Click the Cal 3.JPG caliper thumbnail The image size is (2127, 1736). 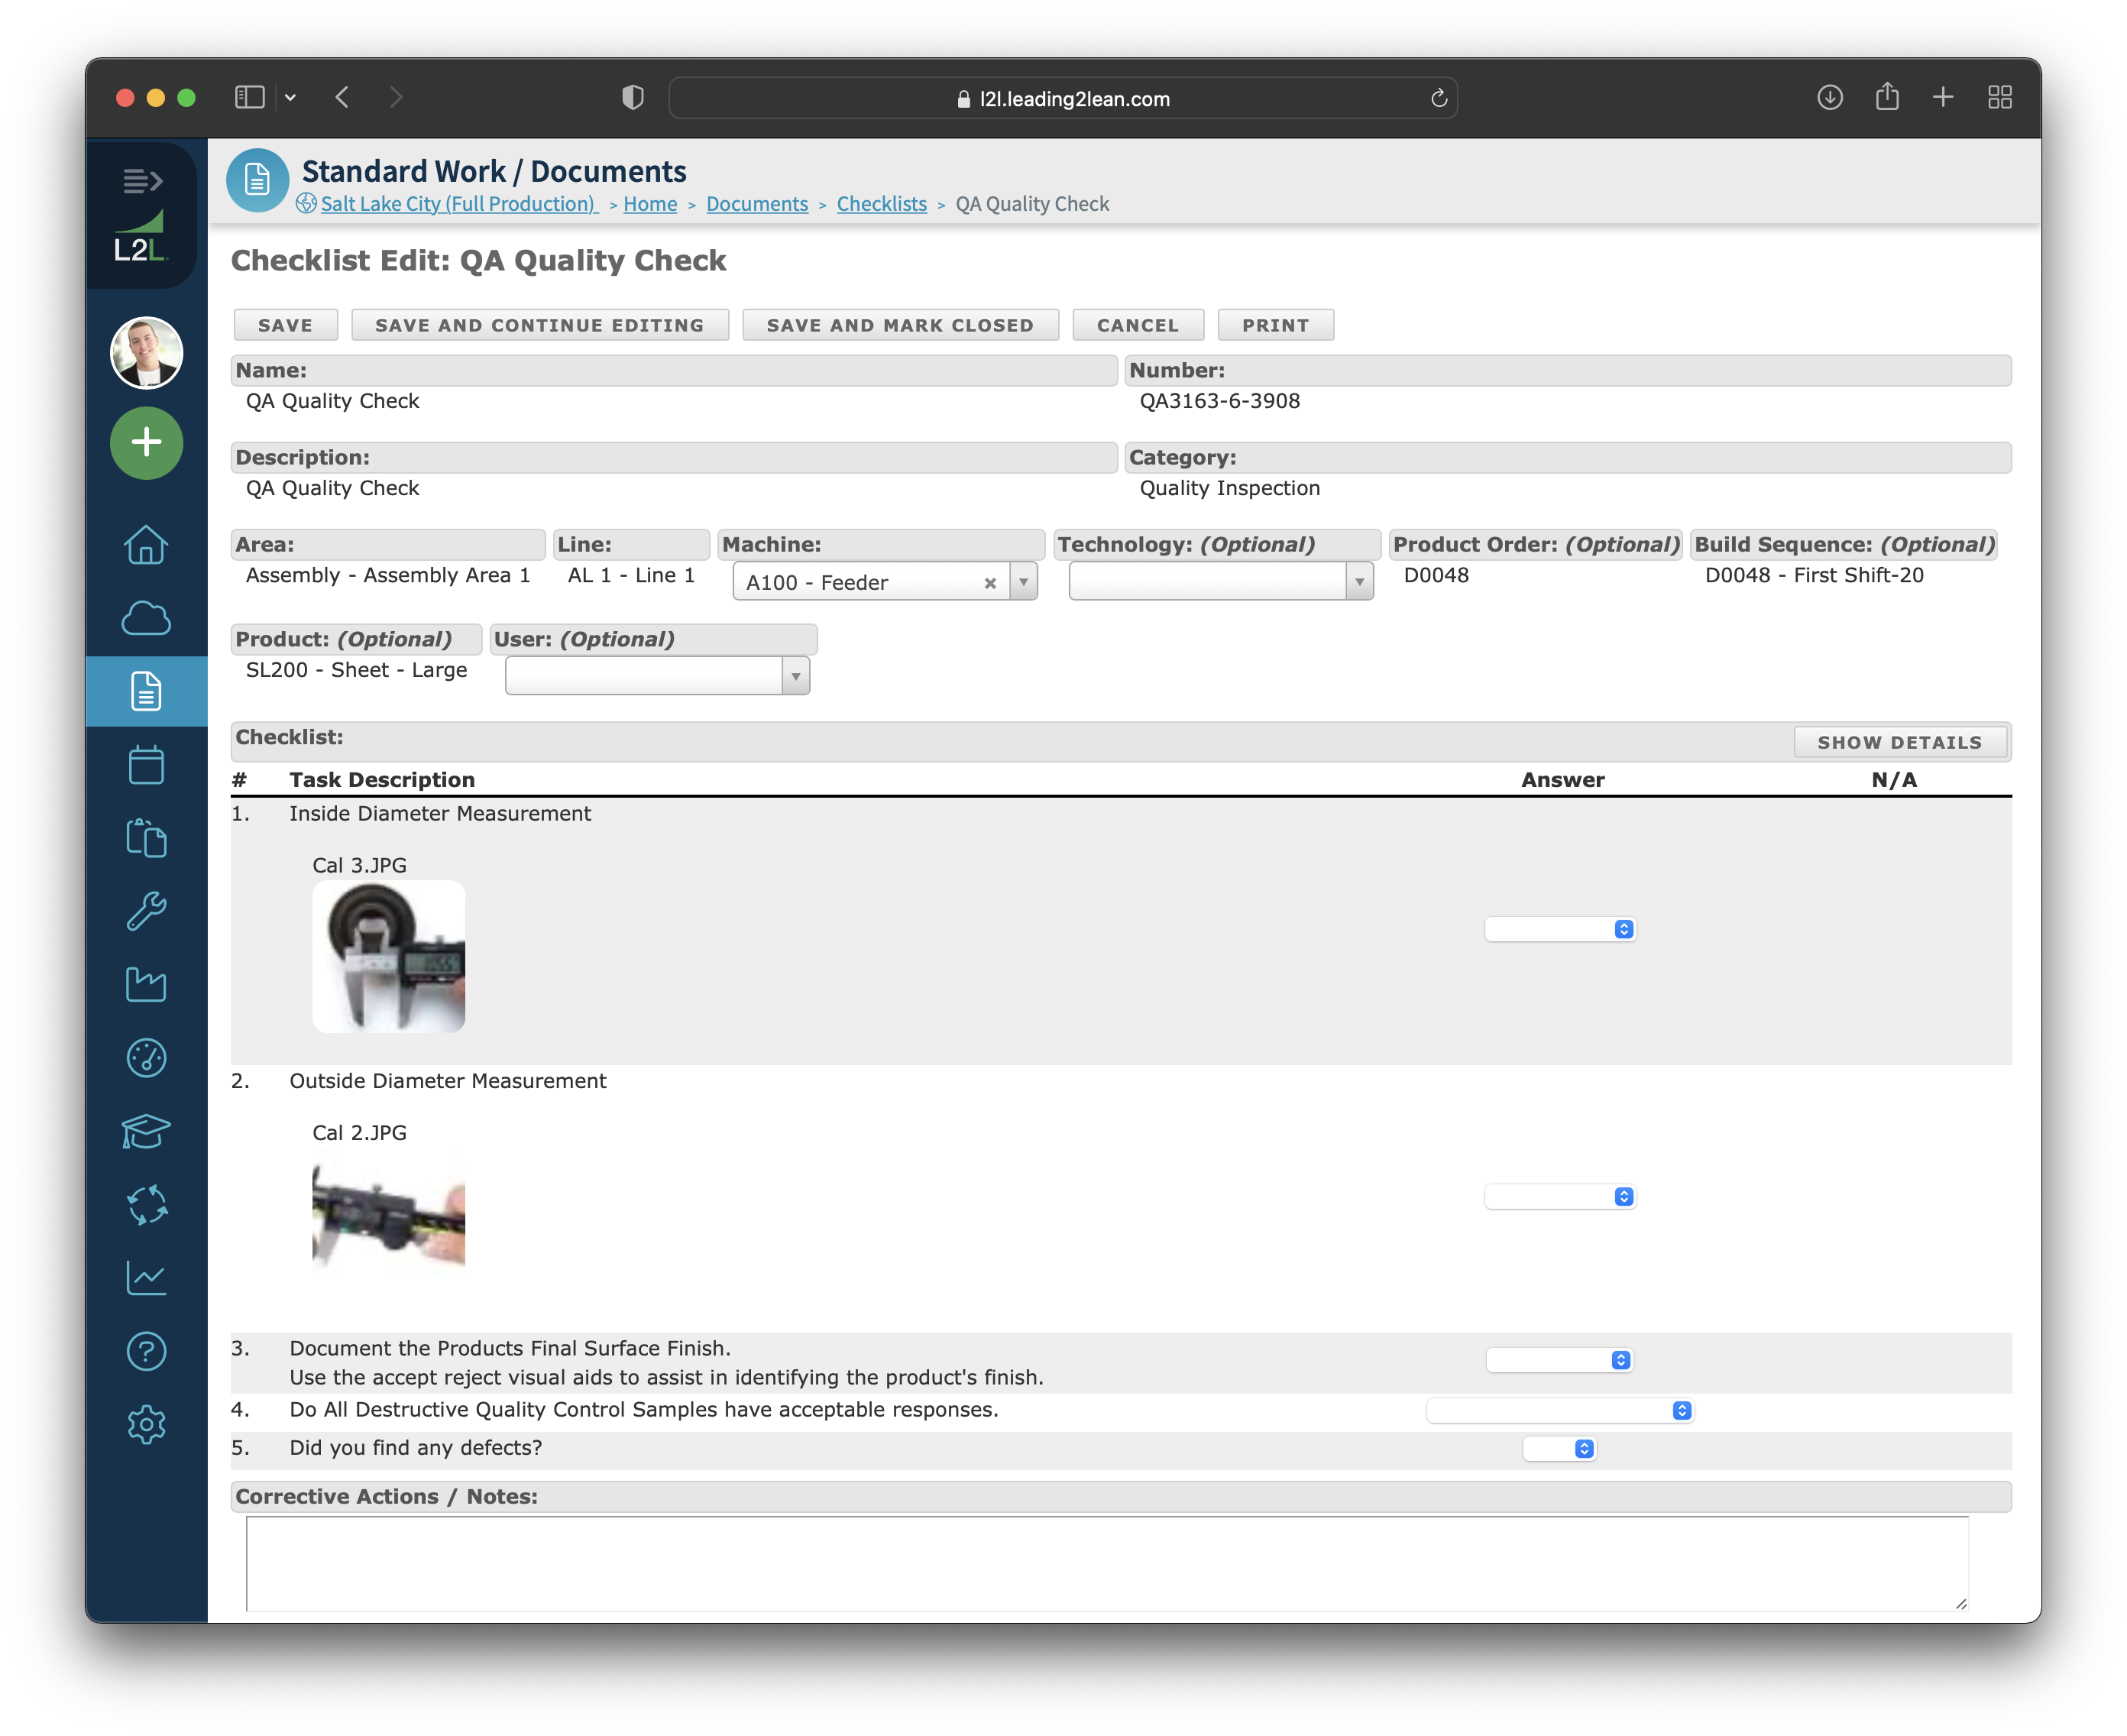pyautogui.click(x=388, y=957)
